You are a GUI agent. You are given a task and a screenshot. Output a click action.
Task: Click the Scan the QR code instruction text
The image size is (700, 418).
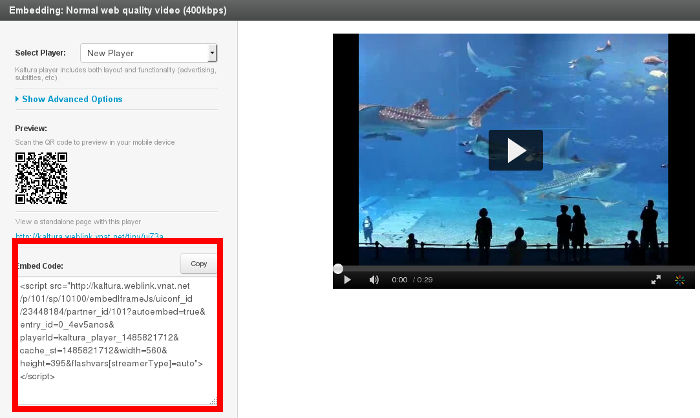pyautogui.click(x=95, y=142)
